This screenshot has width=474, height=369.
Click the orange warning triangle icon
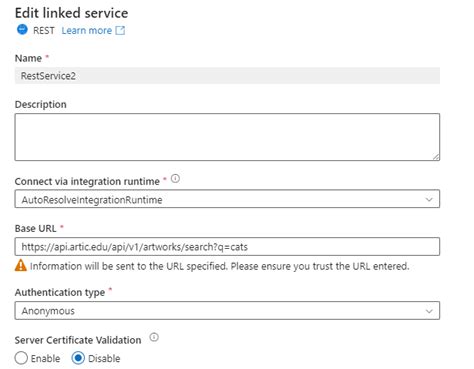(21, 266)
